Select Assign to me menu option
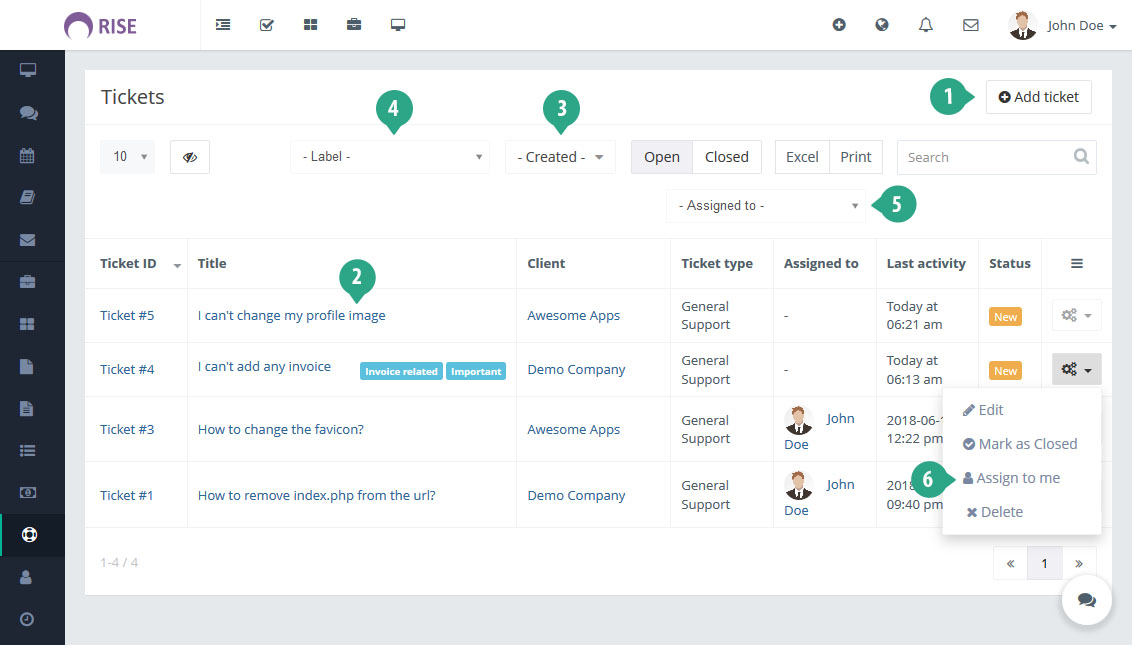Viewport: 1132px width, 645px height. click(1018, 478)
